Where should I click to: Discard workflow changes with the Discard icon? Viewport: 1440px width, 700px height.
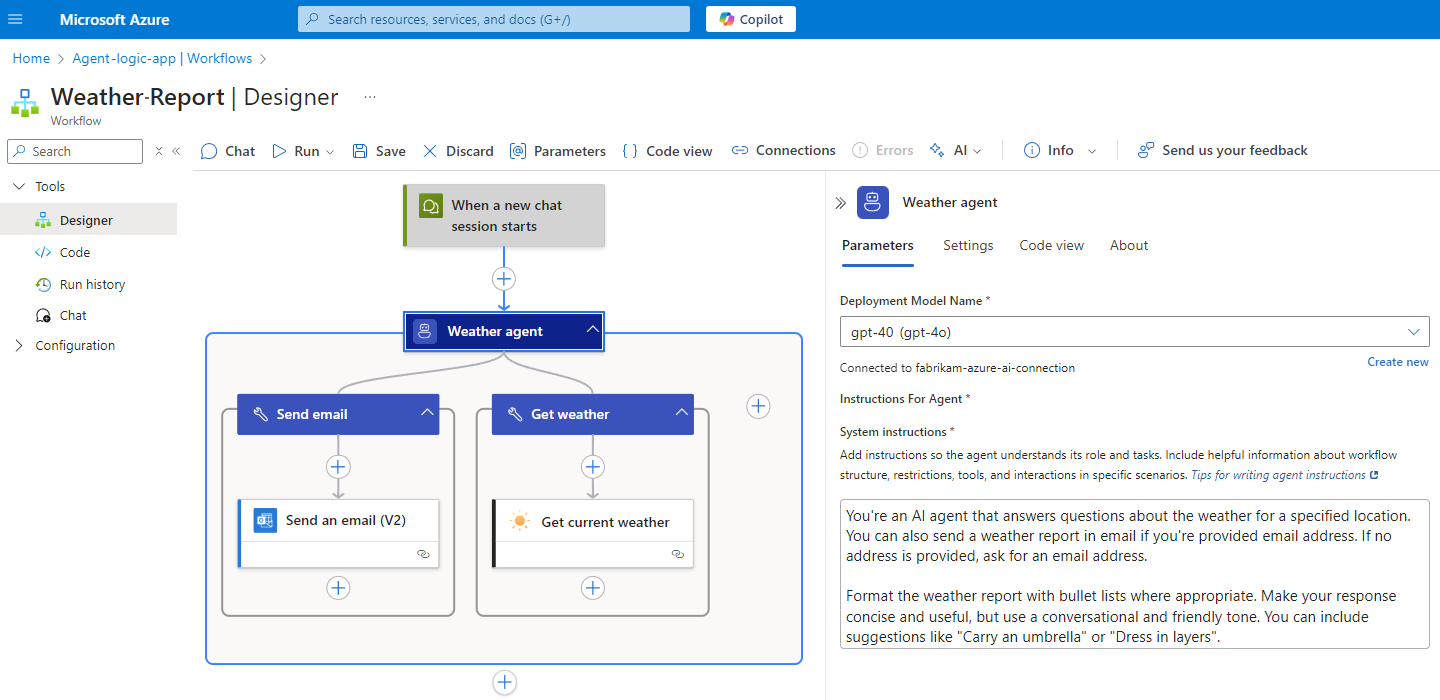457,150
